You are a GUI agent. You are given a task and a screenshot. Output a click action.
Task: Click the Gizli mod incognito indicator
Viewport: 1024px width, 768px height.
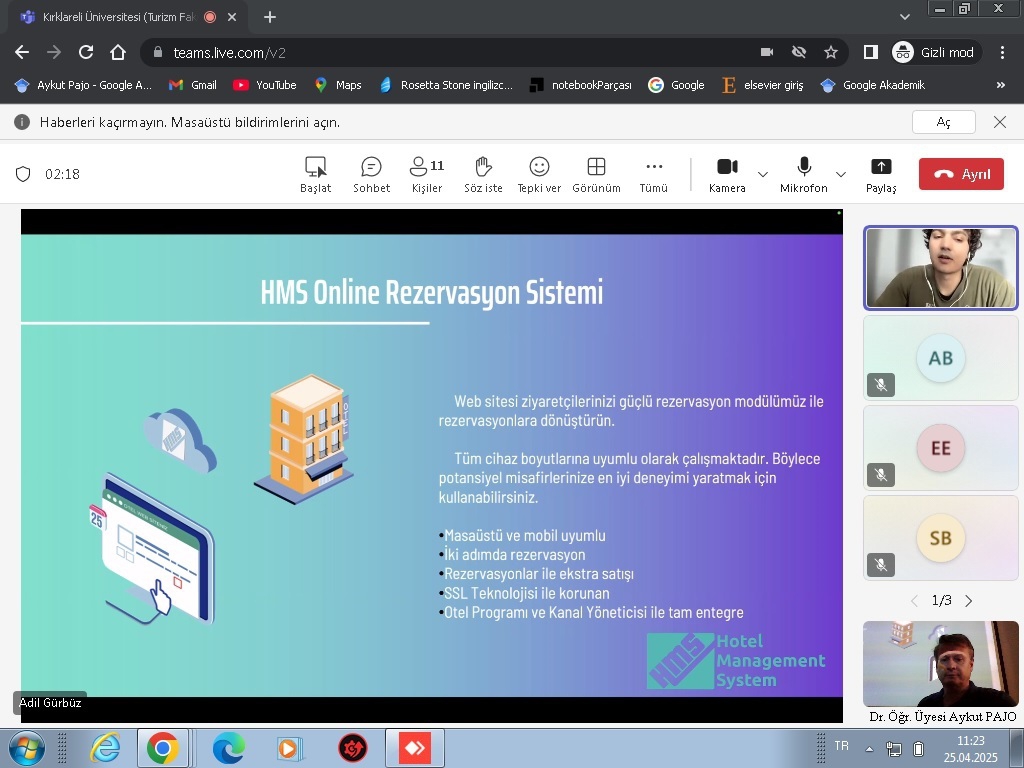934,52
